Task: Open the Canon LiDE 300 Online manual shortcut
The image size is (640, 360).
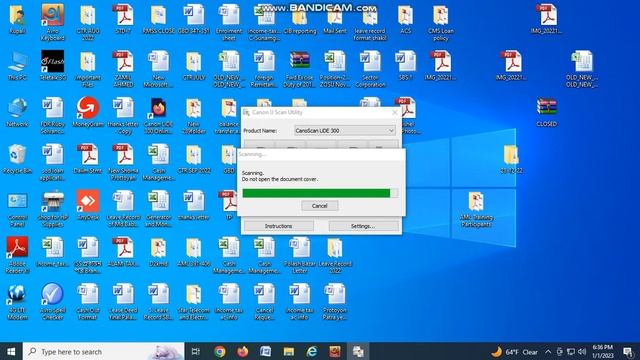Action: [158, 116]
